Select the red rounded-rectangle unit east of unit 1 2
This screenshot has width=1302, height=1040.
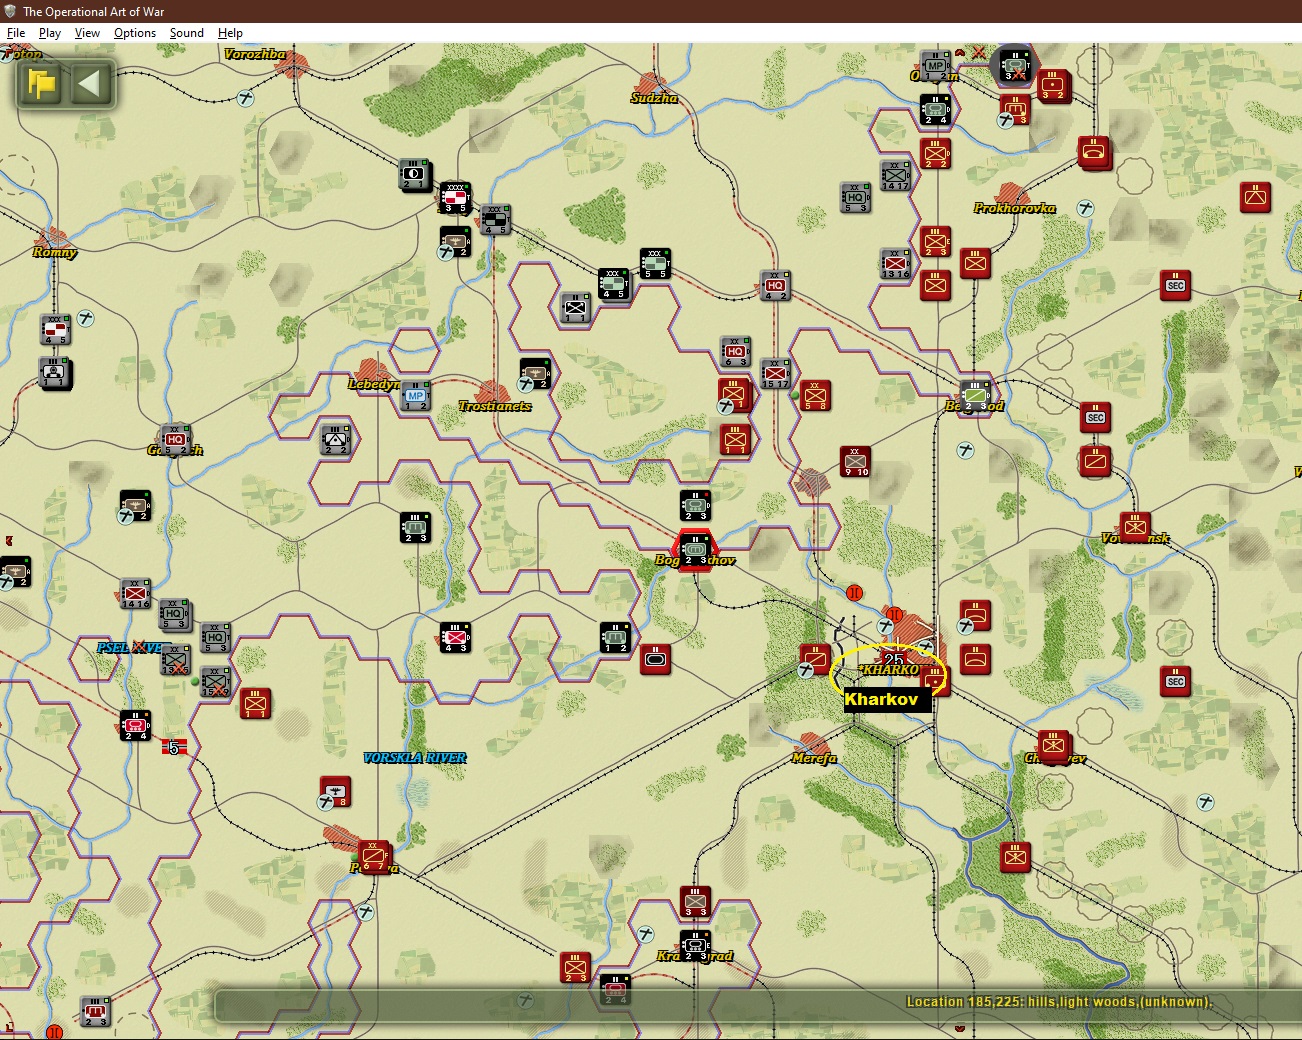click(x=655, y=660)
